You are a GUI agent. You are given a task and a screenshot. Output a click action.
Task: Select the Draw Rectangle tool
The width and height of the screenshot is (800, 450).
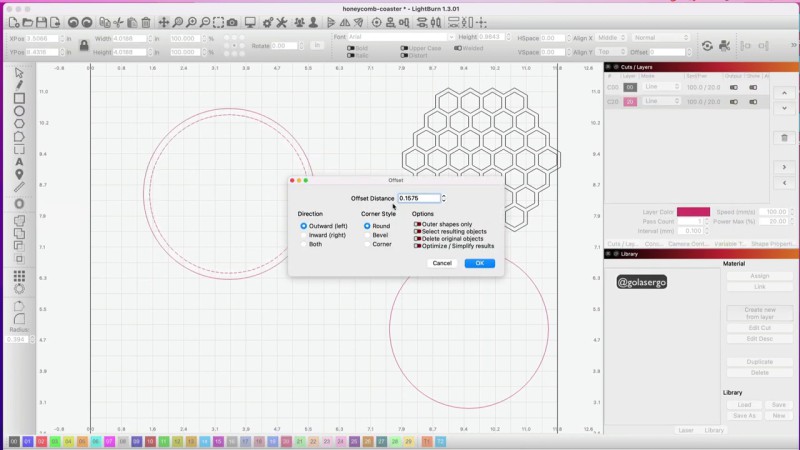[x=19, y=98]
